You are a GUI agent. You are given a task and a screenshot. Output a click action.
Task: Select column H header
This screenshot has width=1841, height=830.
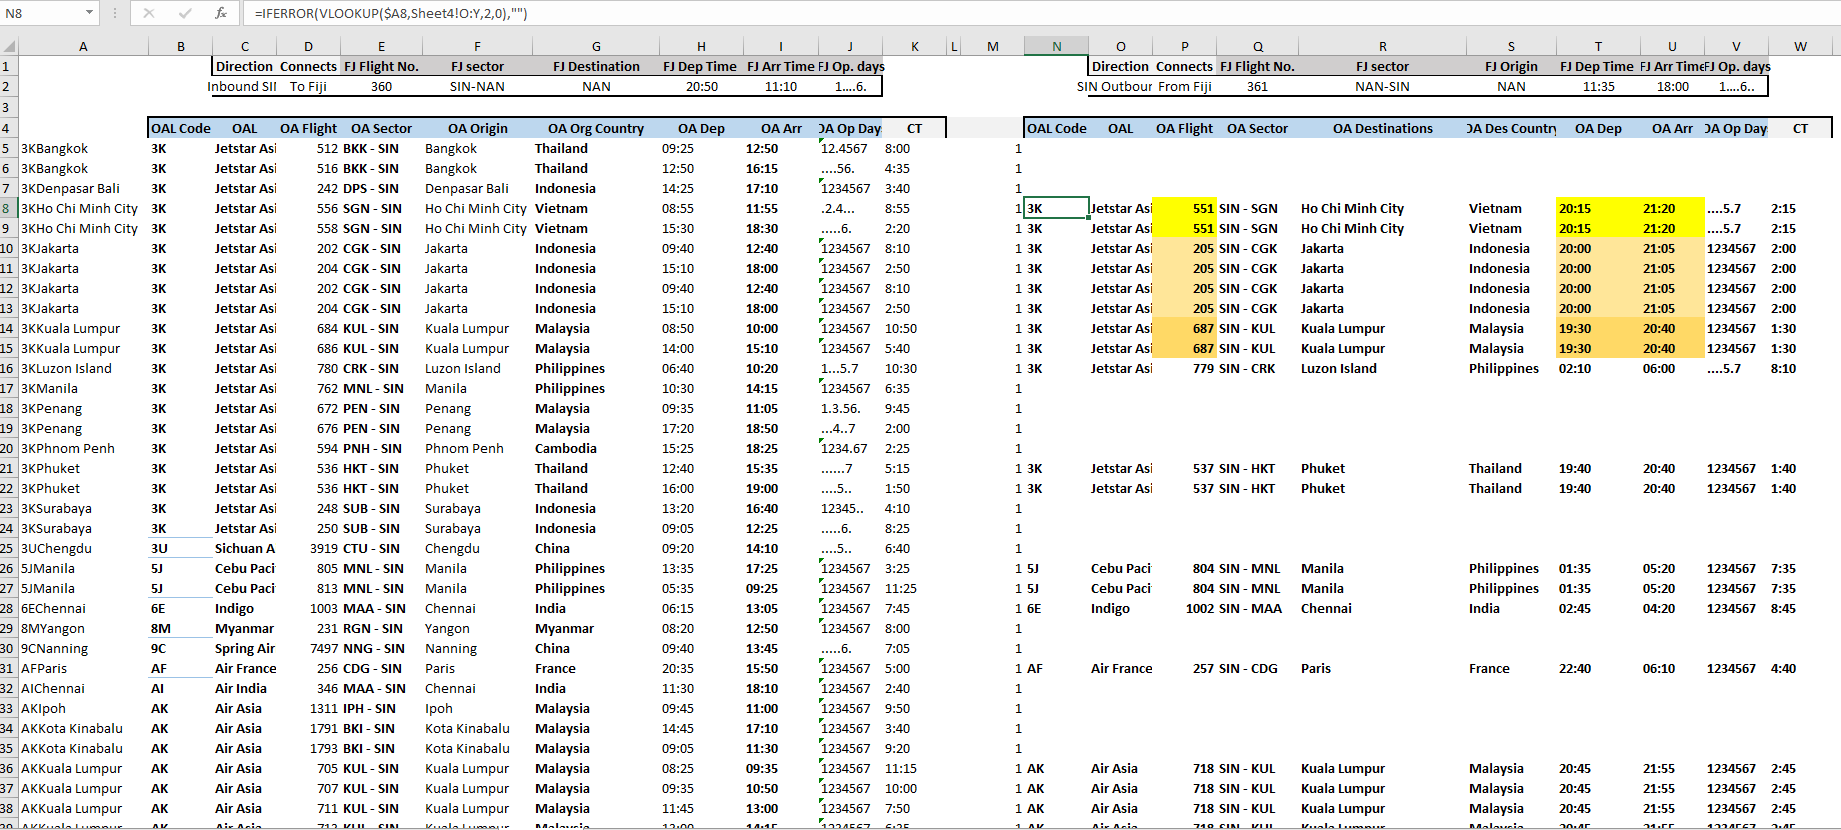pyautogui.click(x=701, y=46)
